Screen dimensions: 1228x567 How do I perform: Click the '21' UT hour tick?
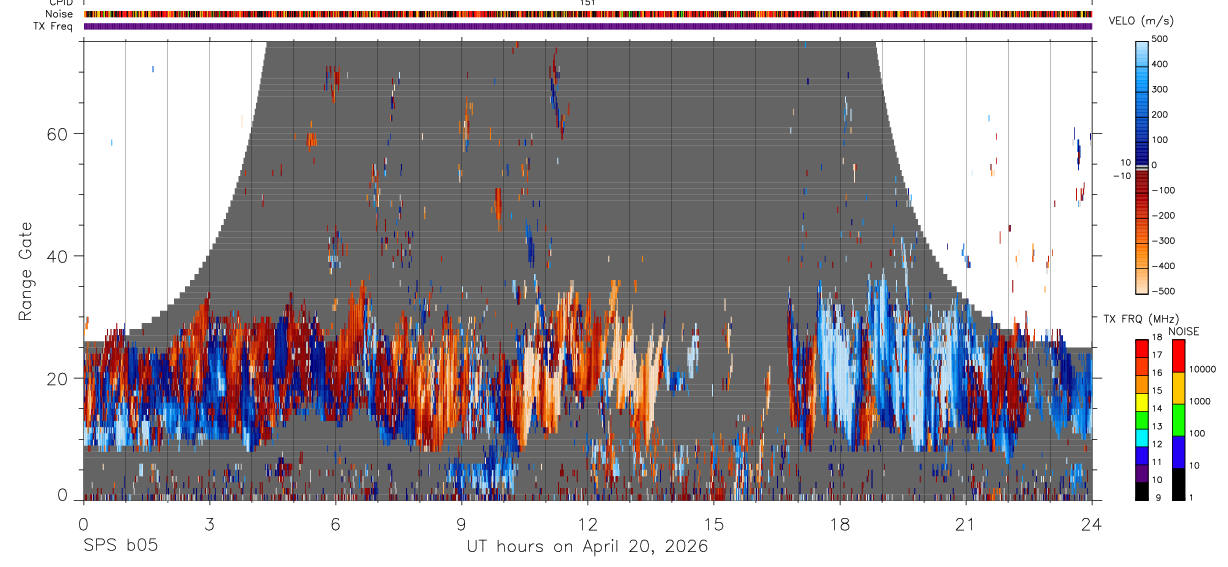(x=966, y=524)
